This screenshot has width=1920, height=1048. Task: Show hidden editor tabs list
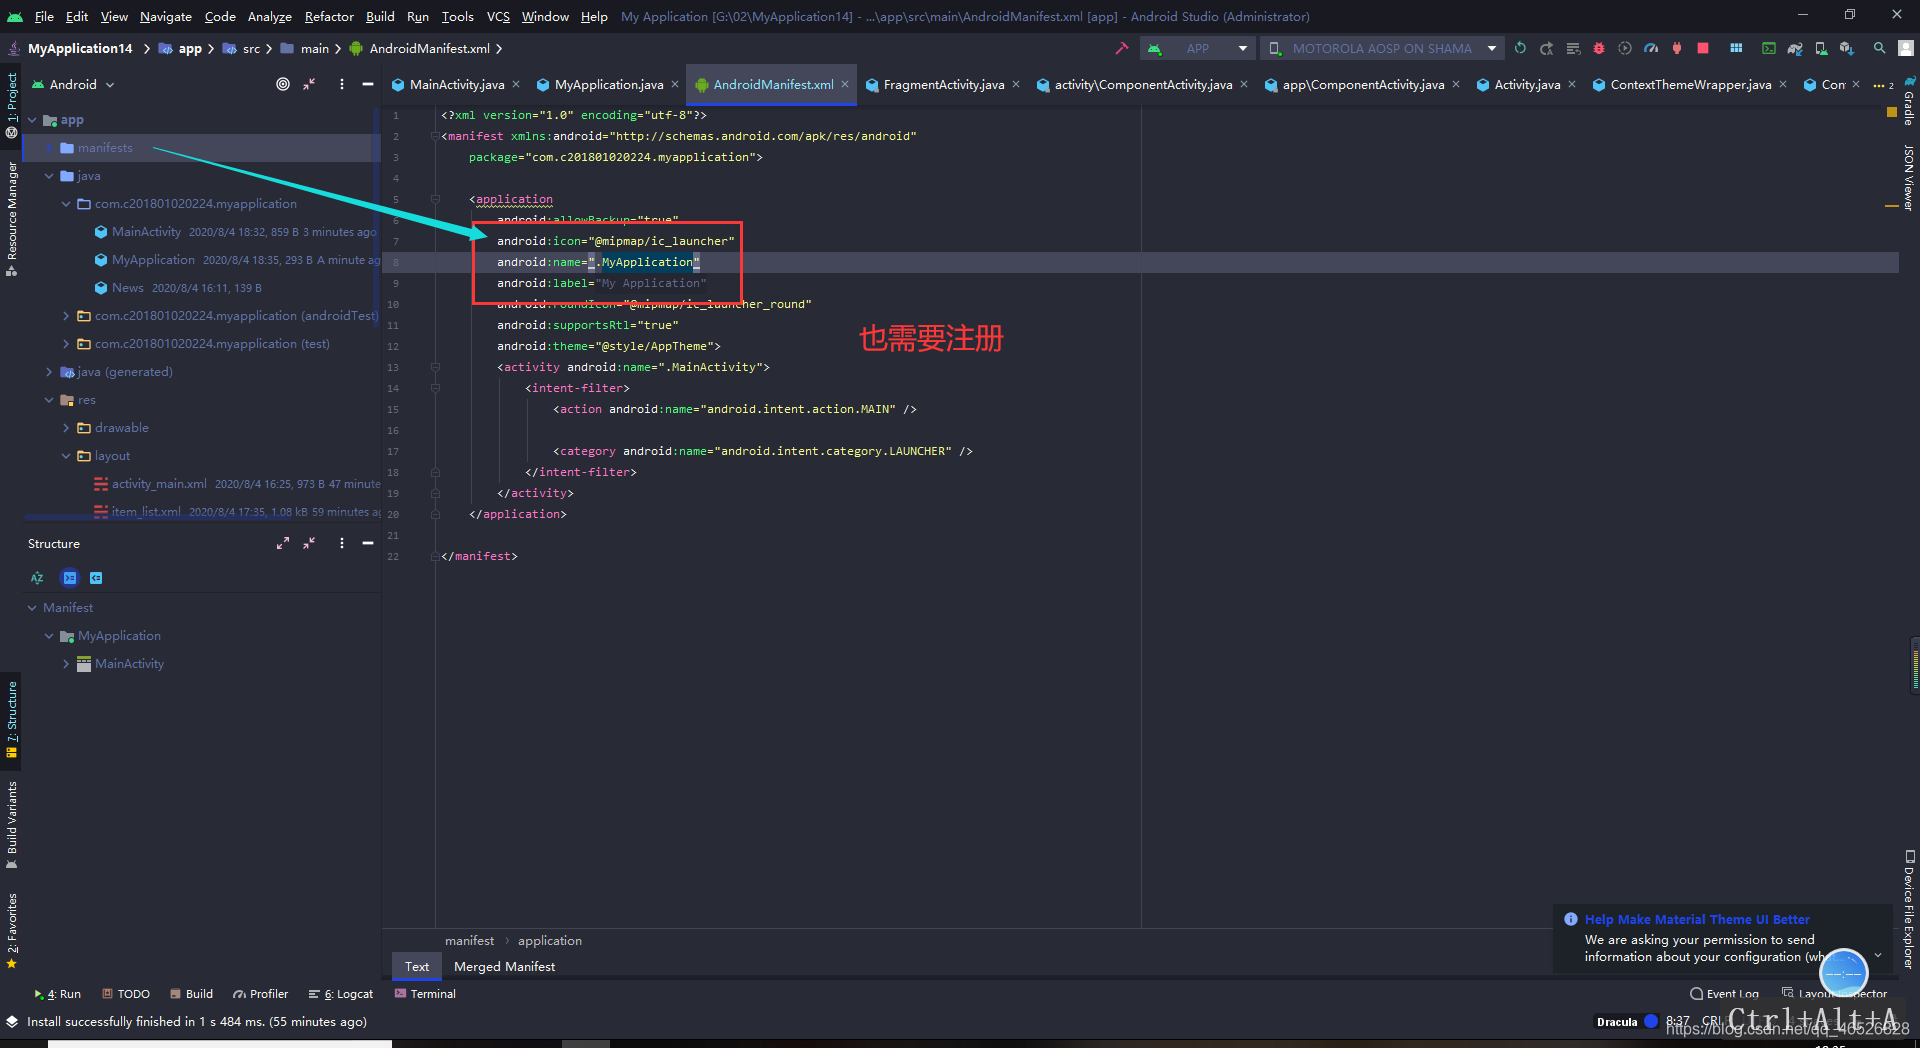1883,85
